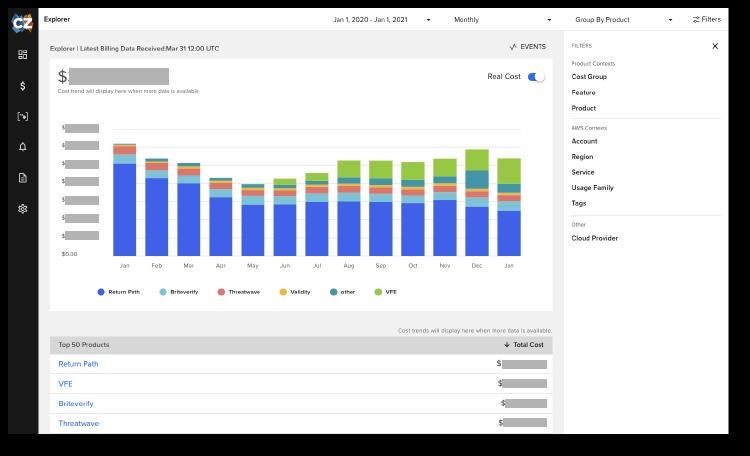Click the Filters button

(x=706, y=20)
